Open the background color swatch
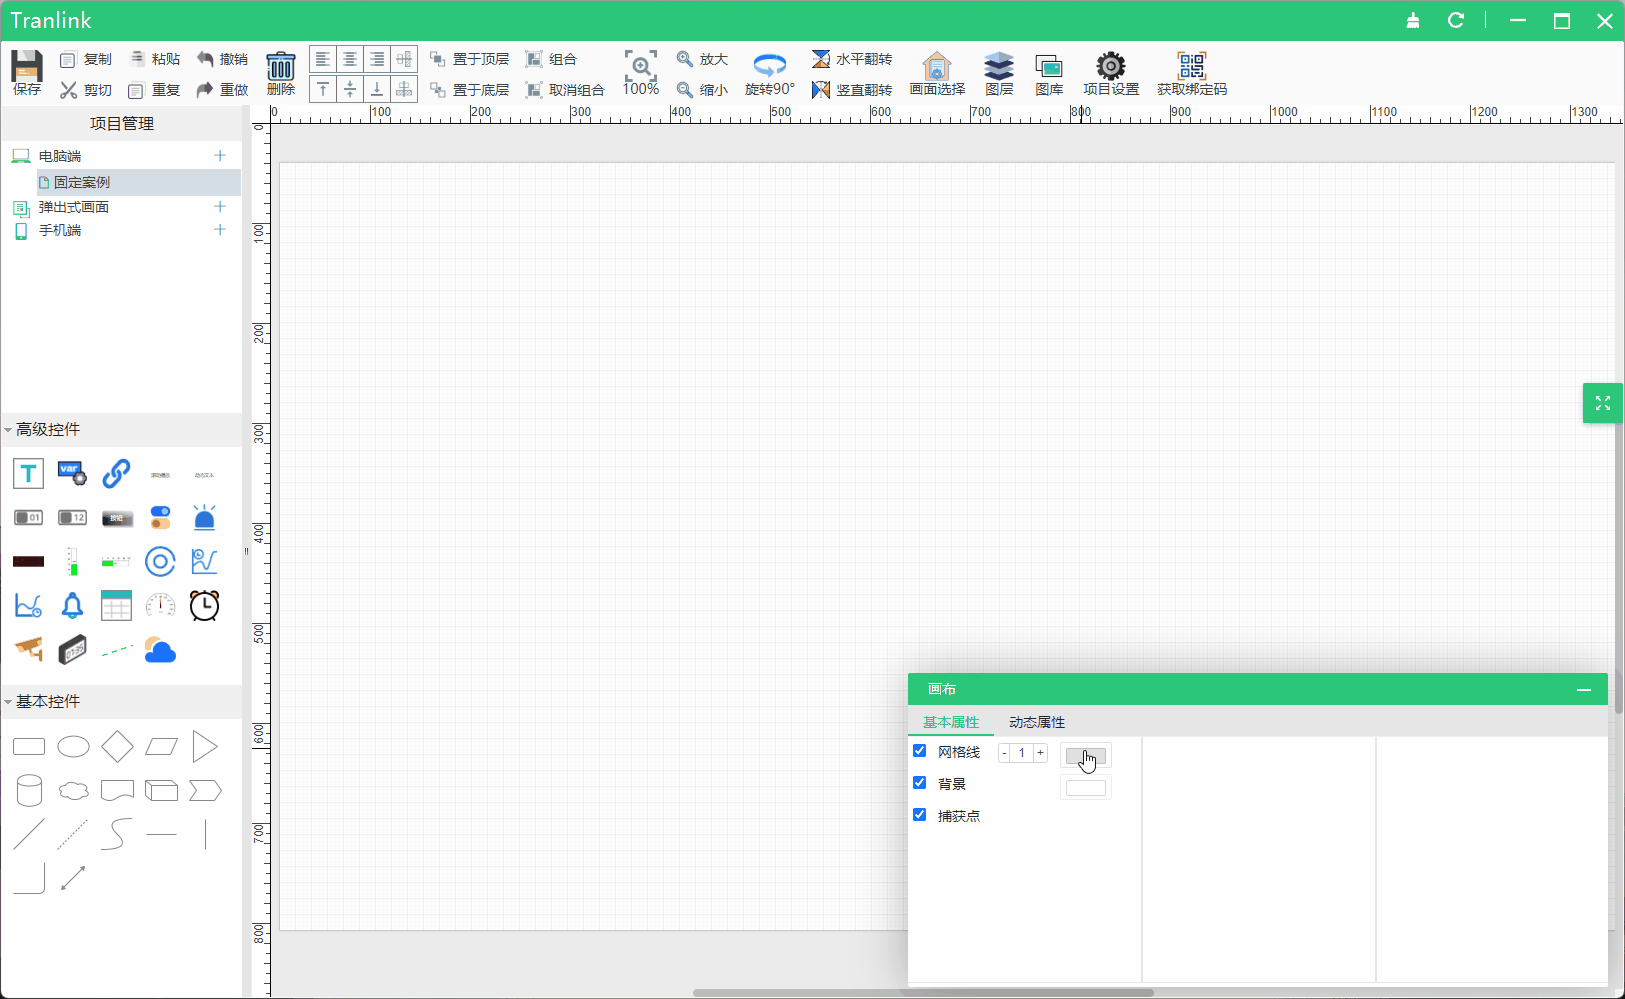Screen dimensions: 1625x999 tap(1086, 787)
